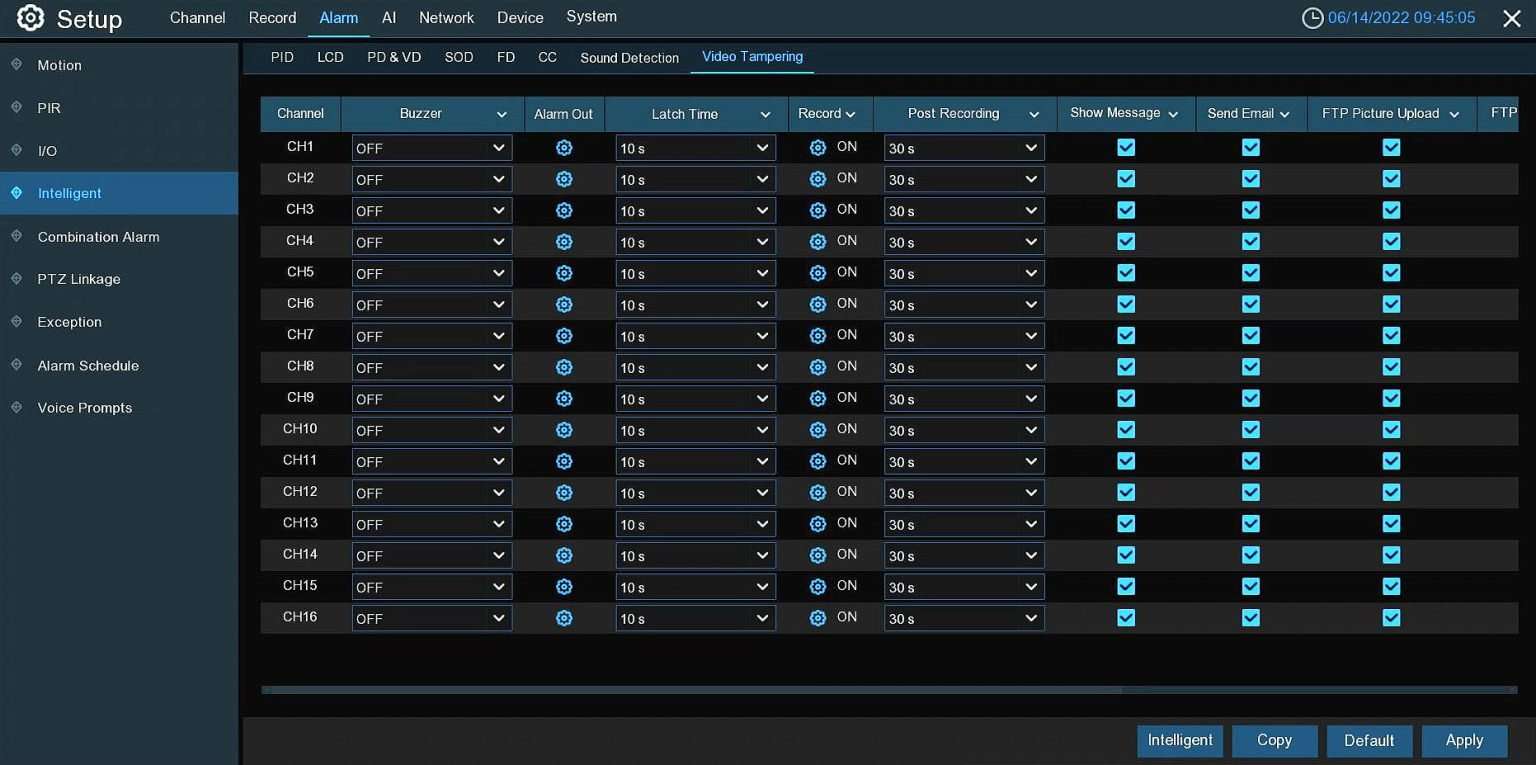Click Alarm Out gear for CH16
The width and height of the screenshot is (1536, 765).
click(564, 618)
